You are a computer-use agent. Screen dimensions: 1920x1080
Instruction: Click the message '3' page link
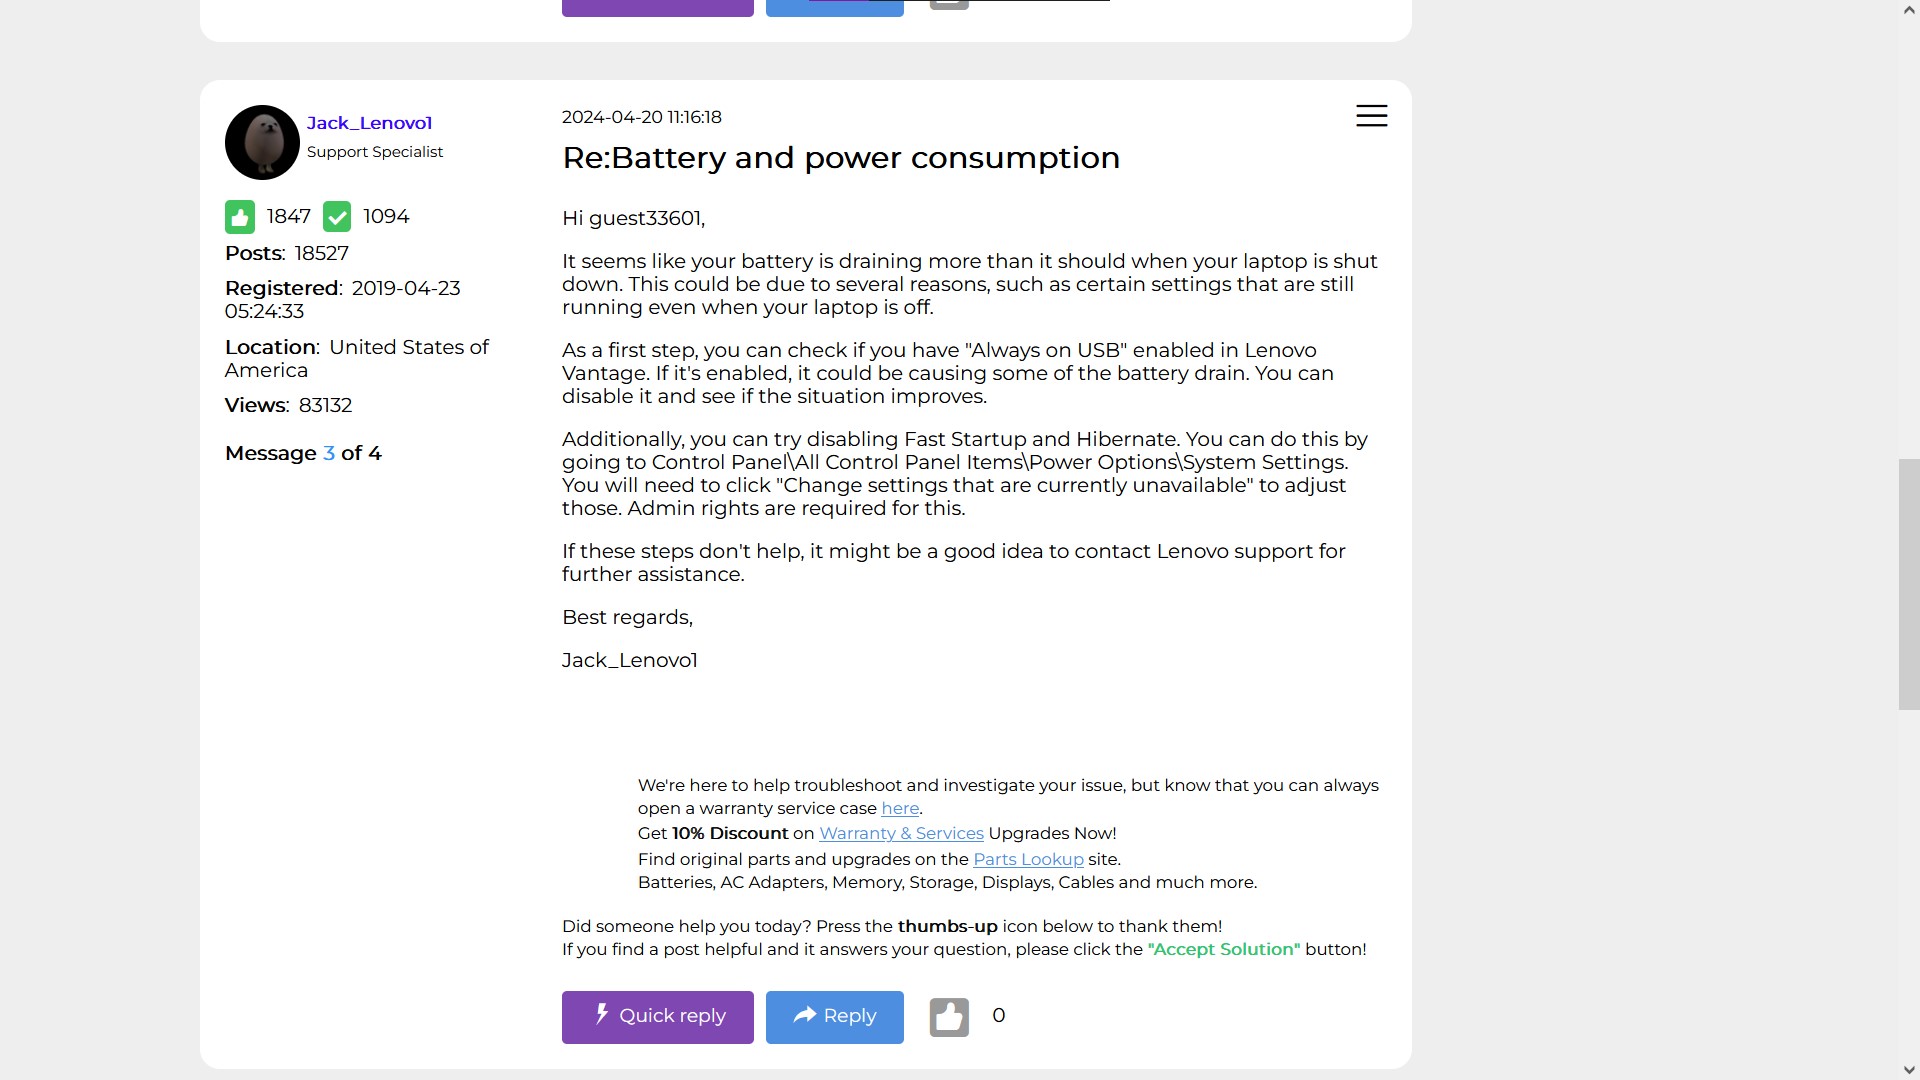pyautogui.click(x=330, y=453)
